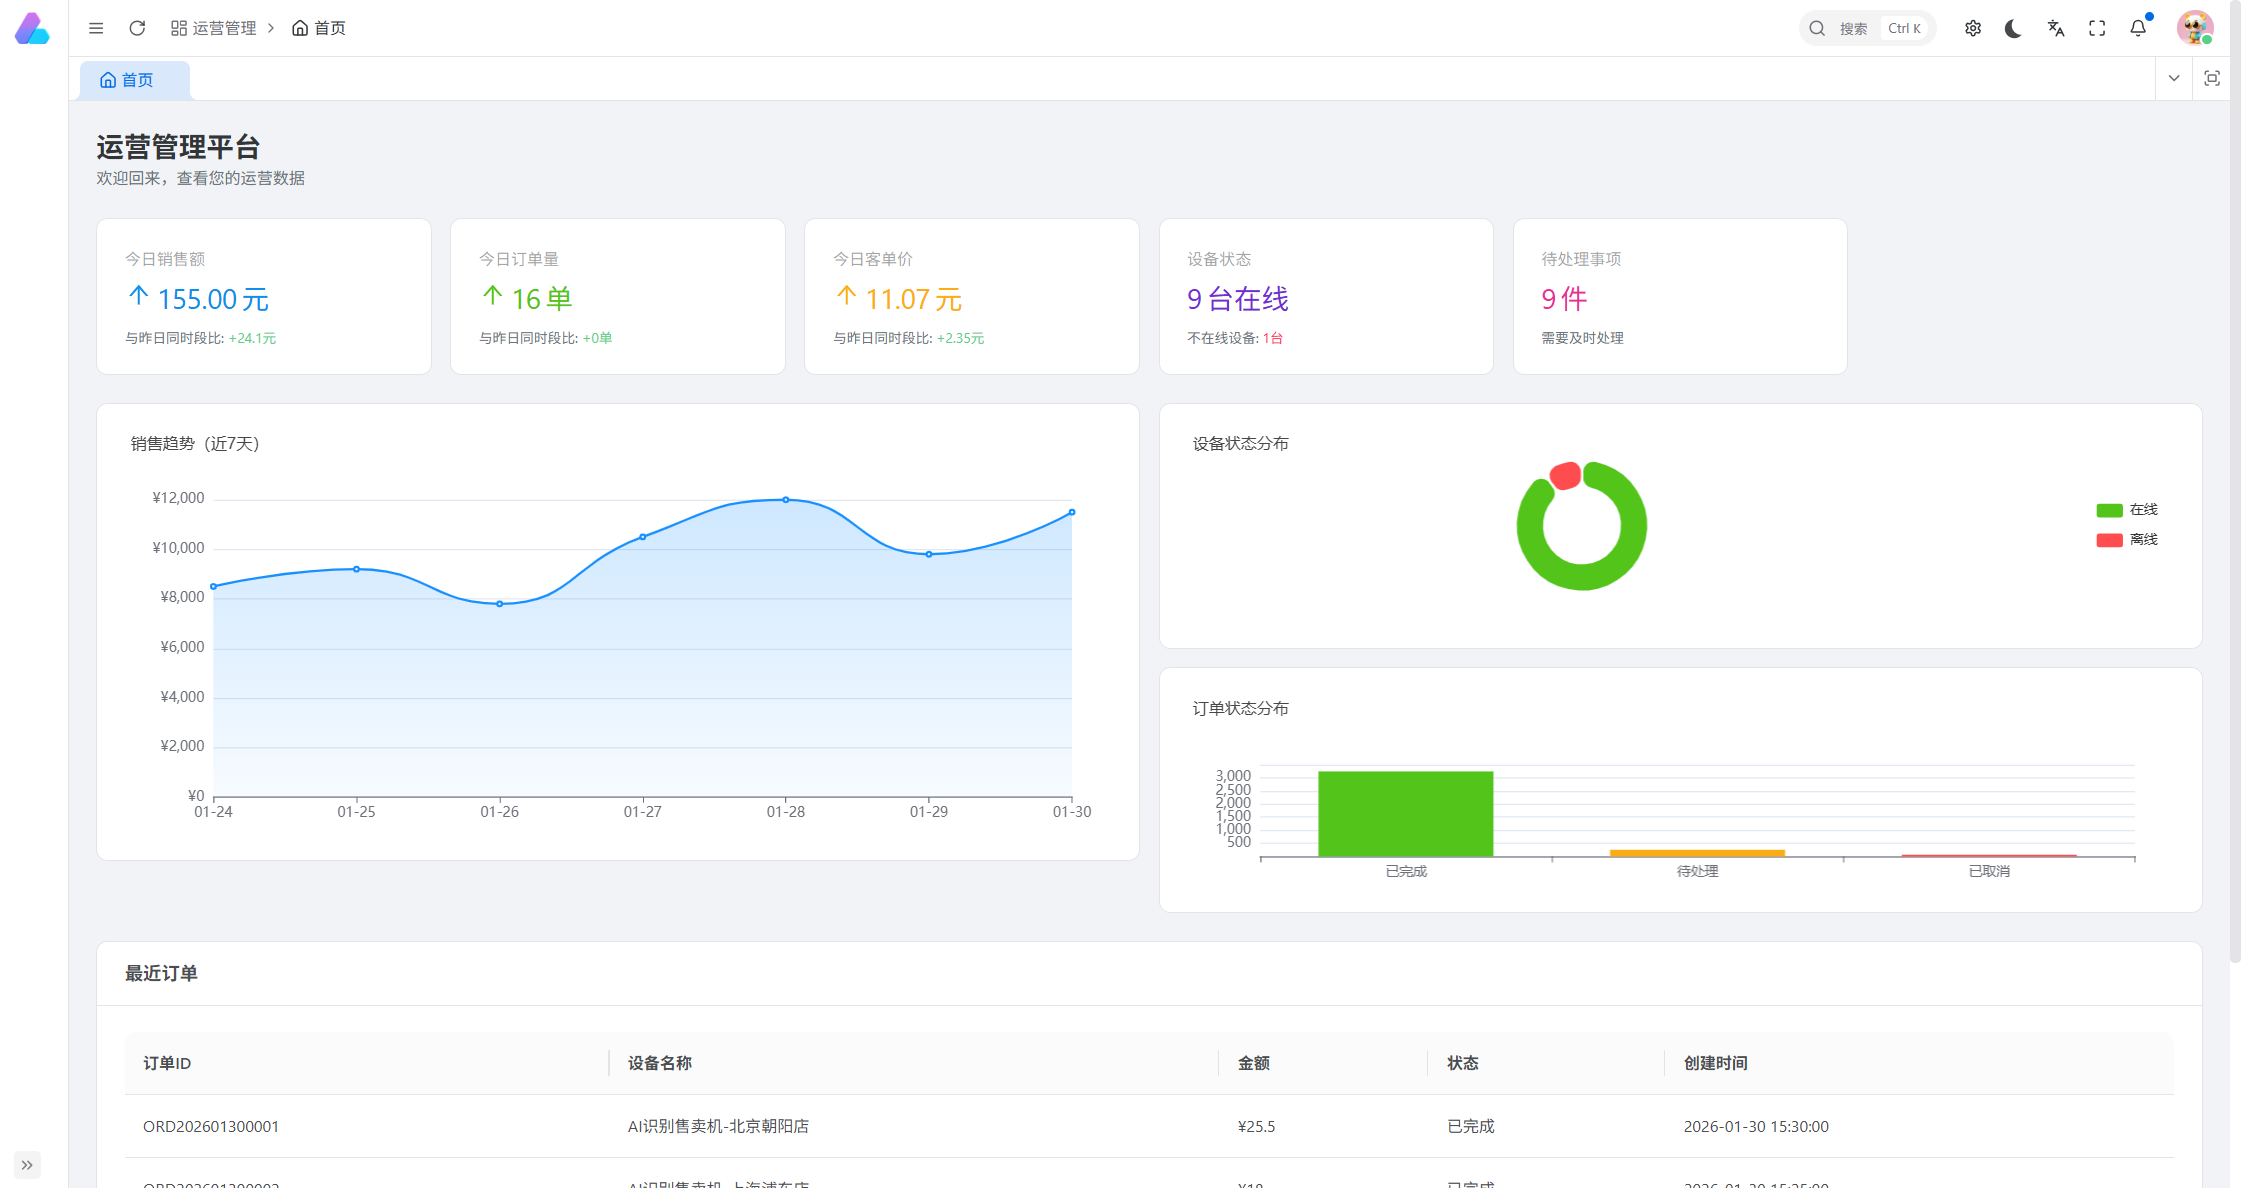
Task: Open the notifications bell
Action: 2138,28
